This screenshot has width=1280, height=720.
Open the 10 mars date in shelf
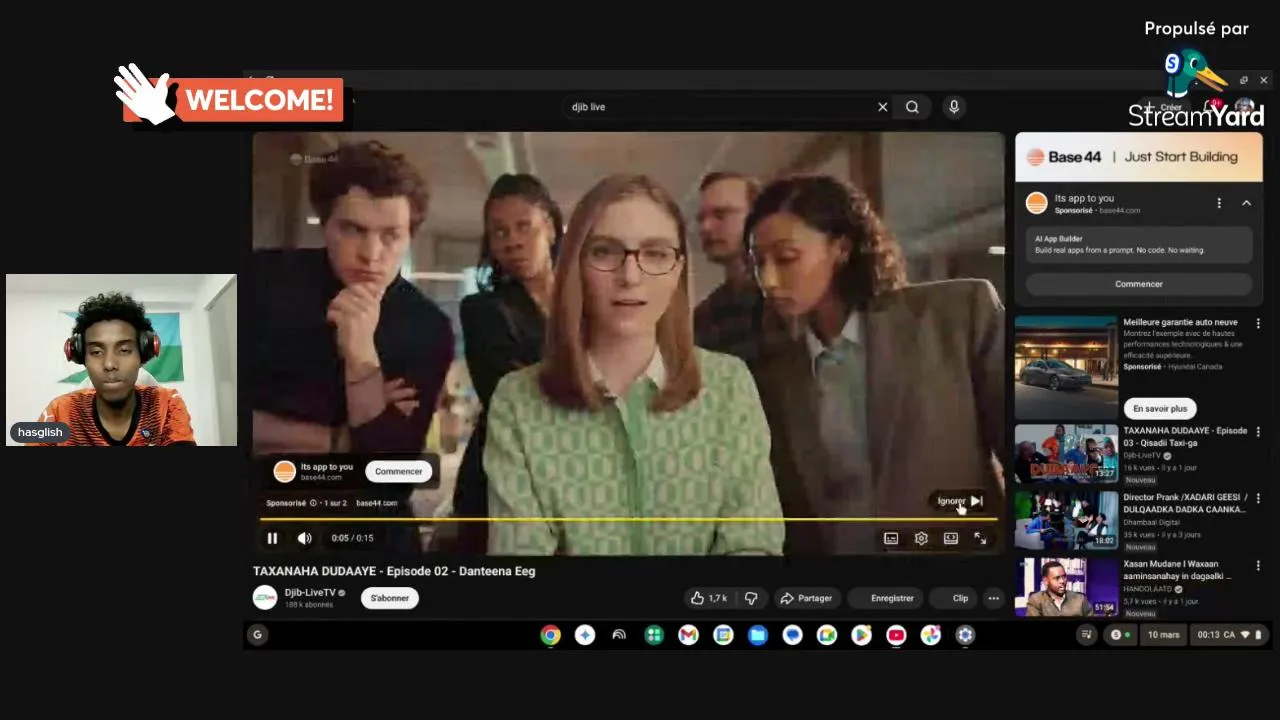coord(1163,635)
